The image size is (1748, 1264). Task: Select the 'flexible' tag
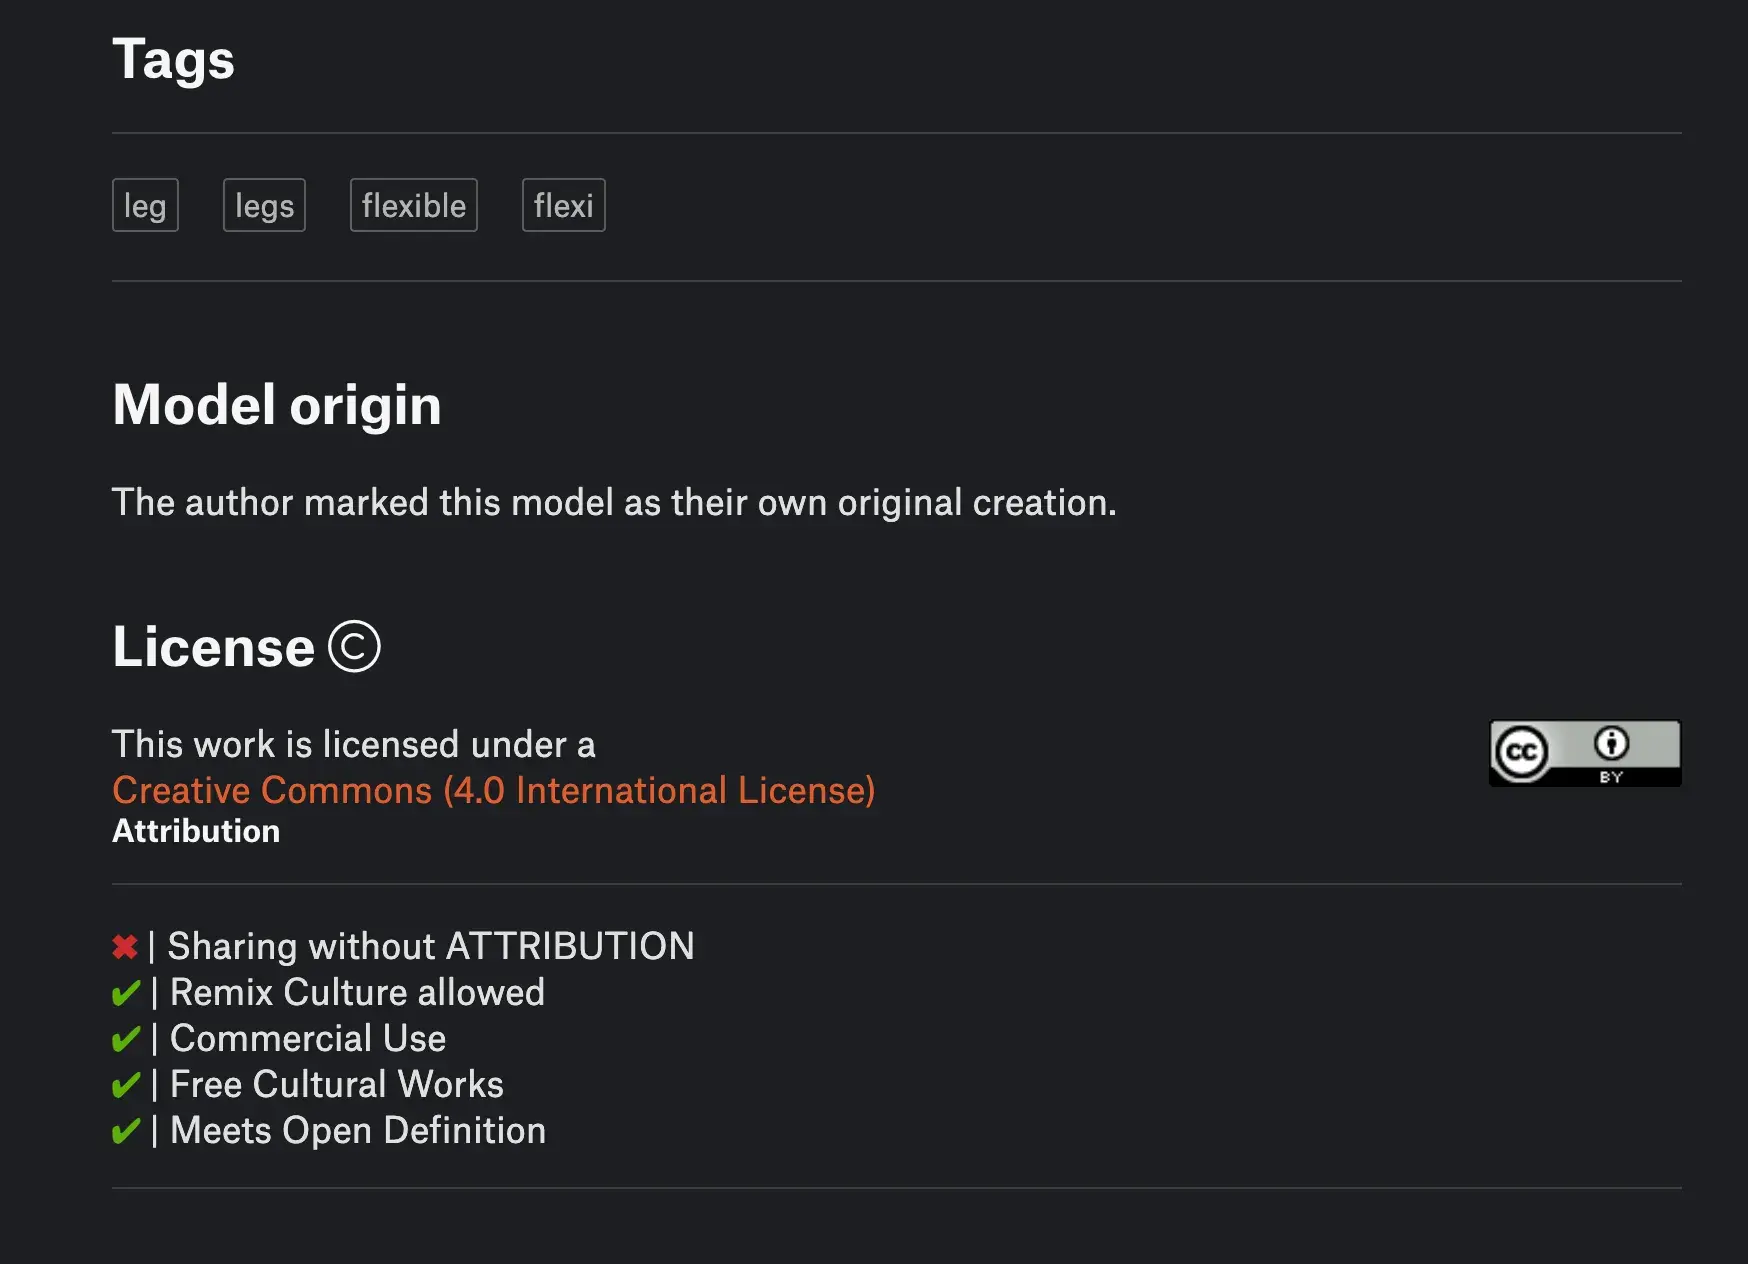point(414,205)
